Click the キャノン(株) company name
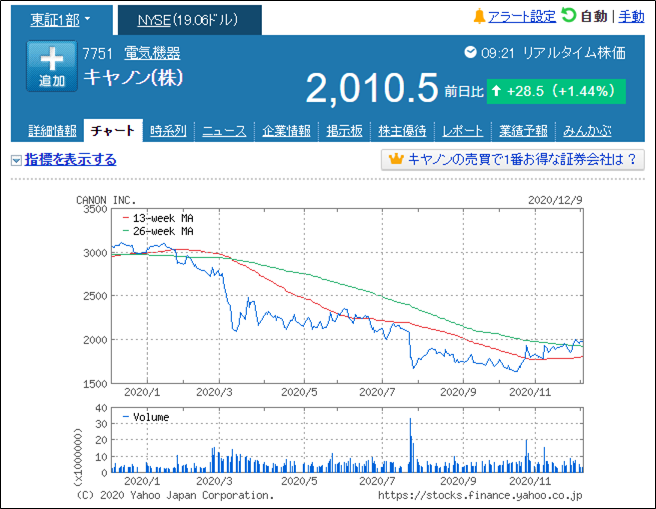 pyautogui.click(x=133, y=77)
